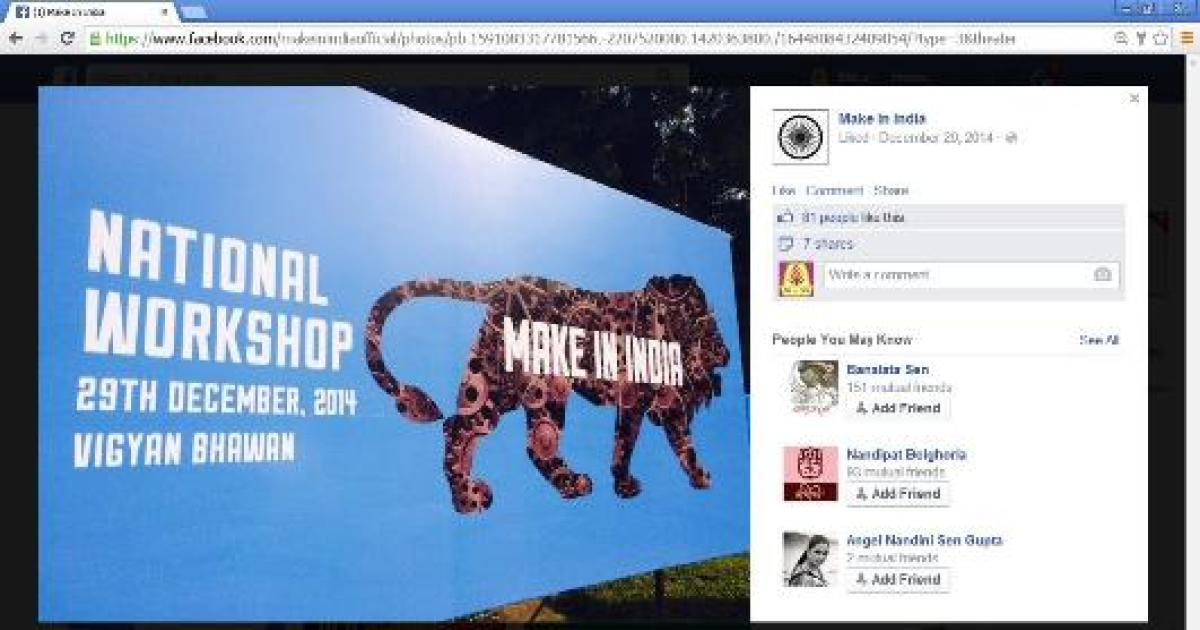This screenshot has height=630, width=1200.
Task: Close the photo viewer with the X
Action: click(x=1134, y=98)
